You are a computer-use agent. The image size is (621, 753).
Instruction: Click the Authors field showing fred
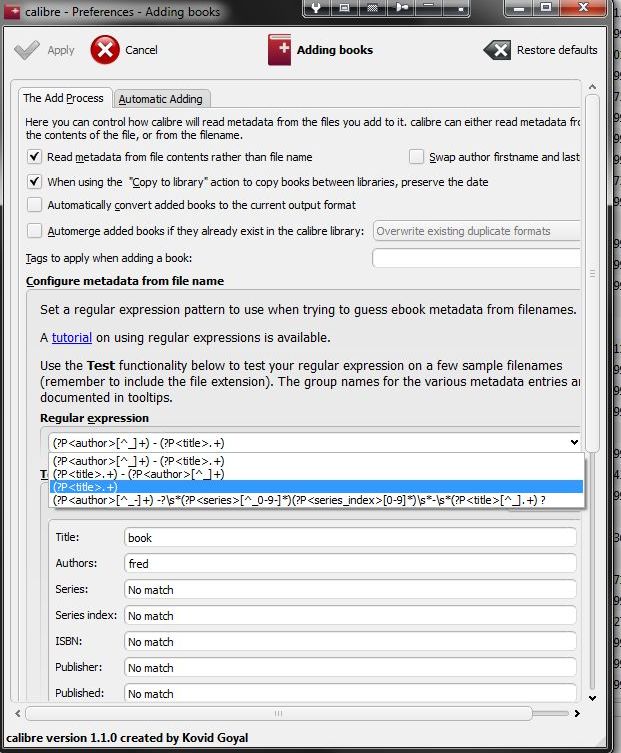[350, 563]
